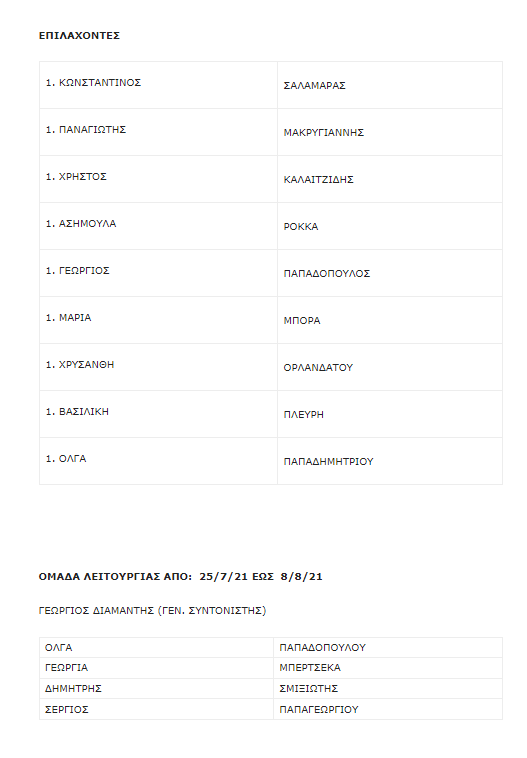Click the ΟΡΛΑΝΔΑΤΟΥ surname cell
The image size is (527, 758).
click(390, 366)
